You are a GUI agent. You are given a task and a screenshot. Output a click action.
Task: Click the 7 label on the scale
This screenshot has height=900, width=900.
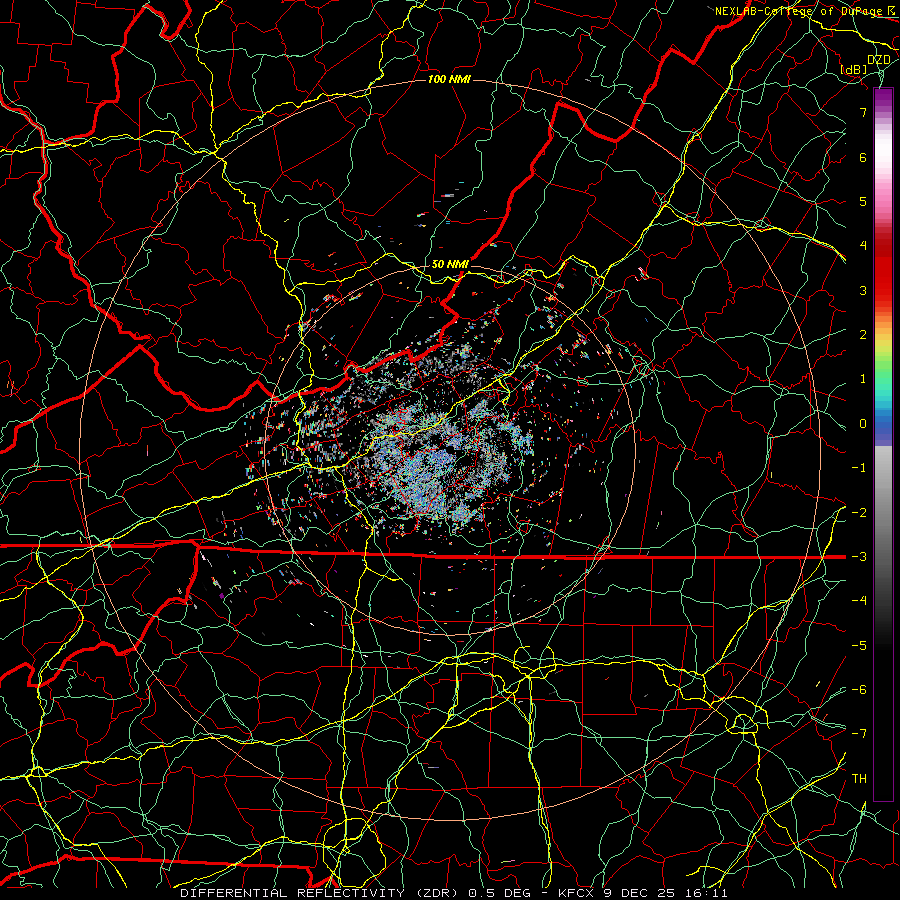coord(863,112)
